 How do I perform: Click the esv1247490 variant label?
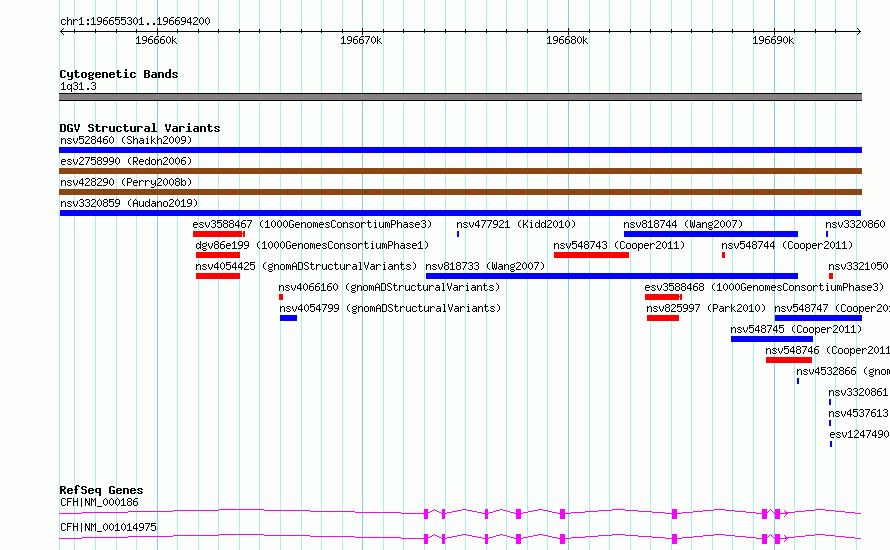[x=859, y=434]
